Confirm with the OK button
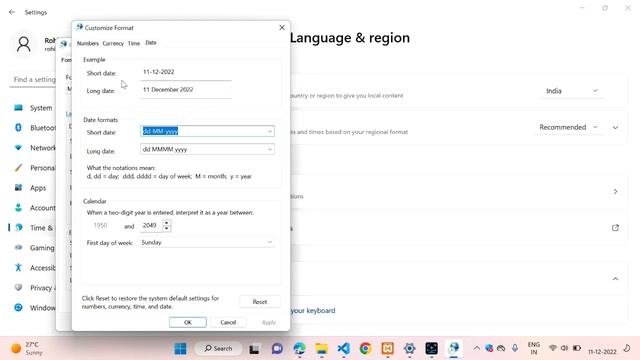Screen dimensions: 640x360 click(x=188, y=322)
